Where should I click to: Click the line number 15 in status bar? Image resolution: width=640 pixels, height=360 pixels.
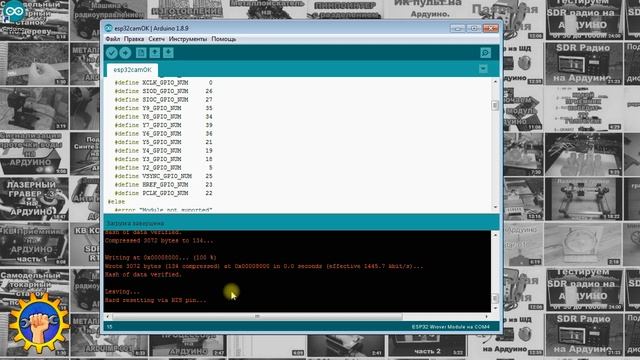tap(109, 327)
